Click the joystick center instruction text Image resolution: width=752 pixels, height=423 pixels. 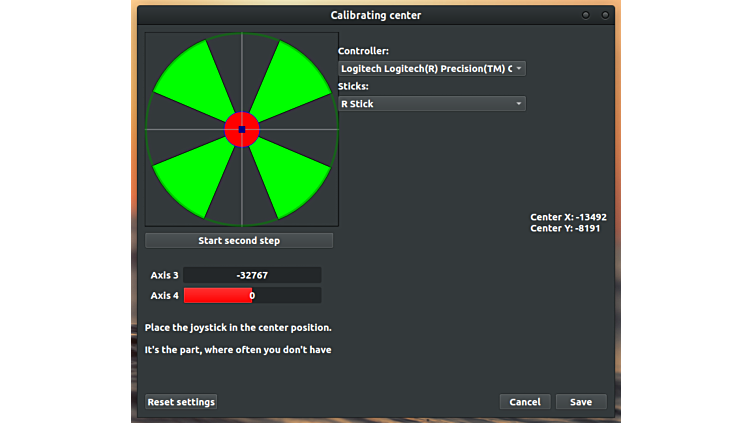point(238,328)
